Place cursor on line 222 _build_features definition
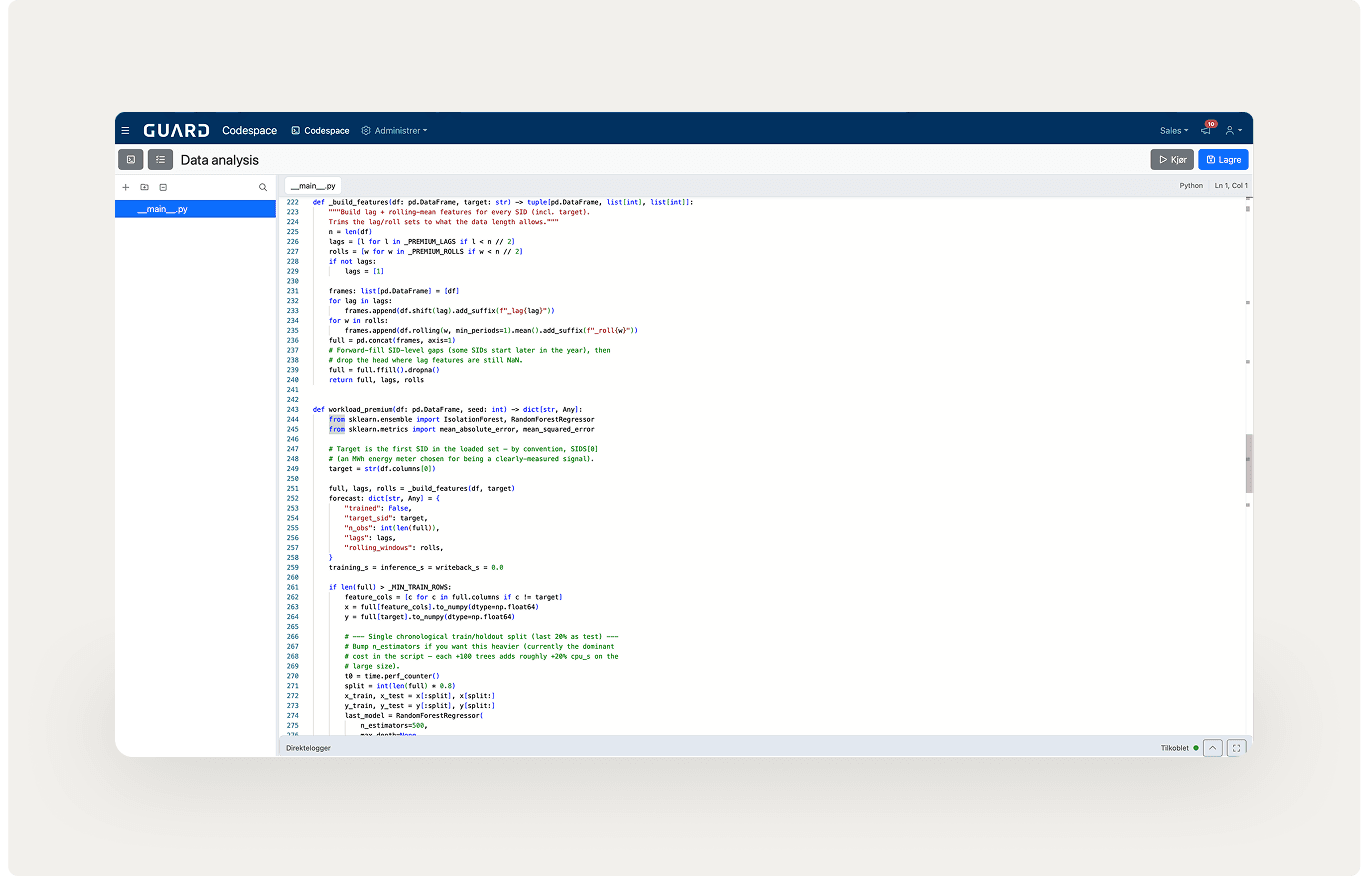1369x876 pixels. coord(503,202)
